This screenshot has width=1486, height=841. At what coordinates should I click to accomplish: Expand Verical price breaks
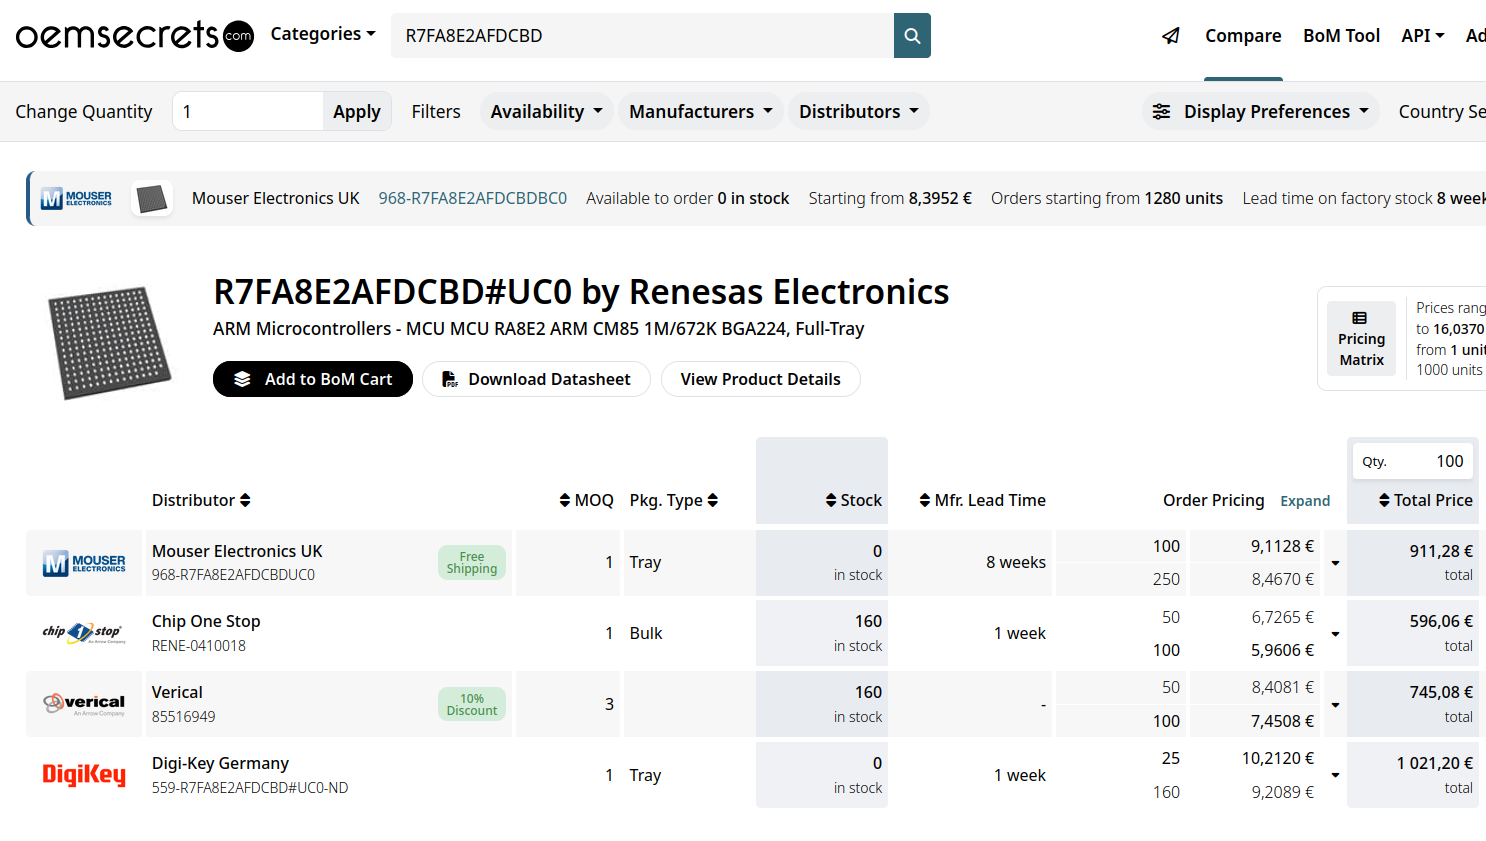[x=1335, y=705]
